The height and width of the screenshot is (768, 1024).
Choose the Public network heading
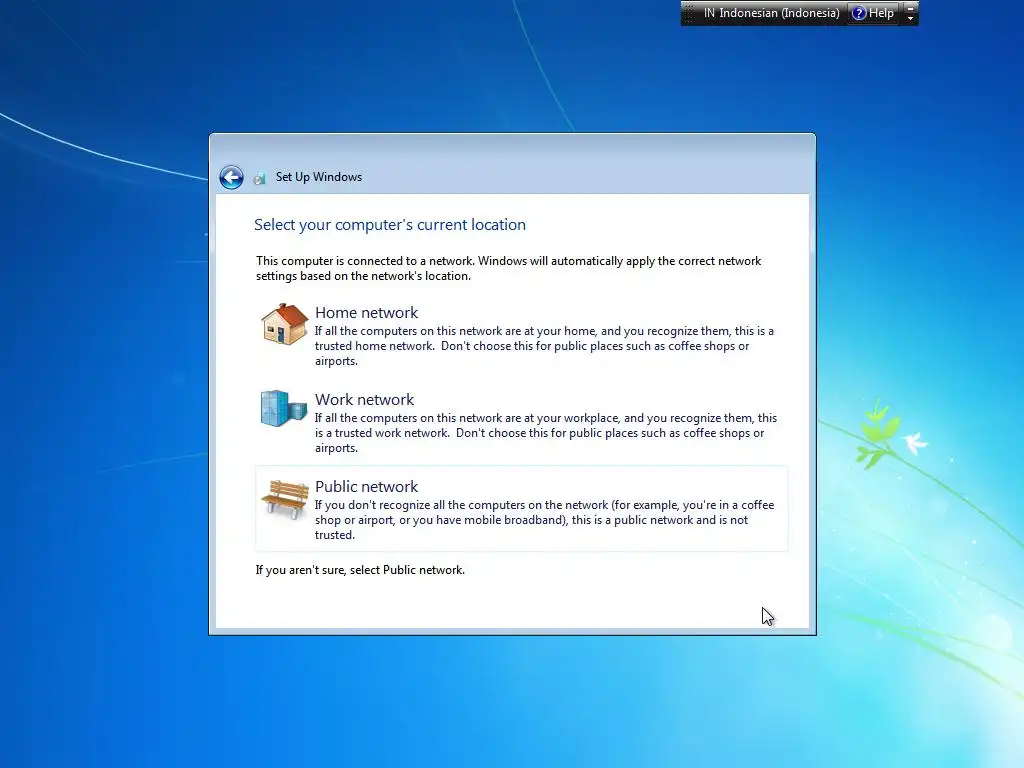(x=366, y=487)
